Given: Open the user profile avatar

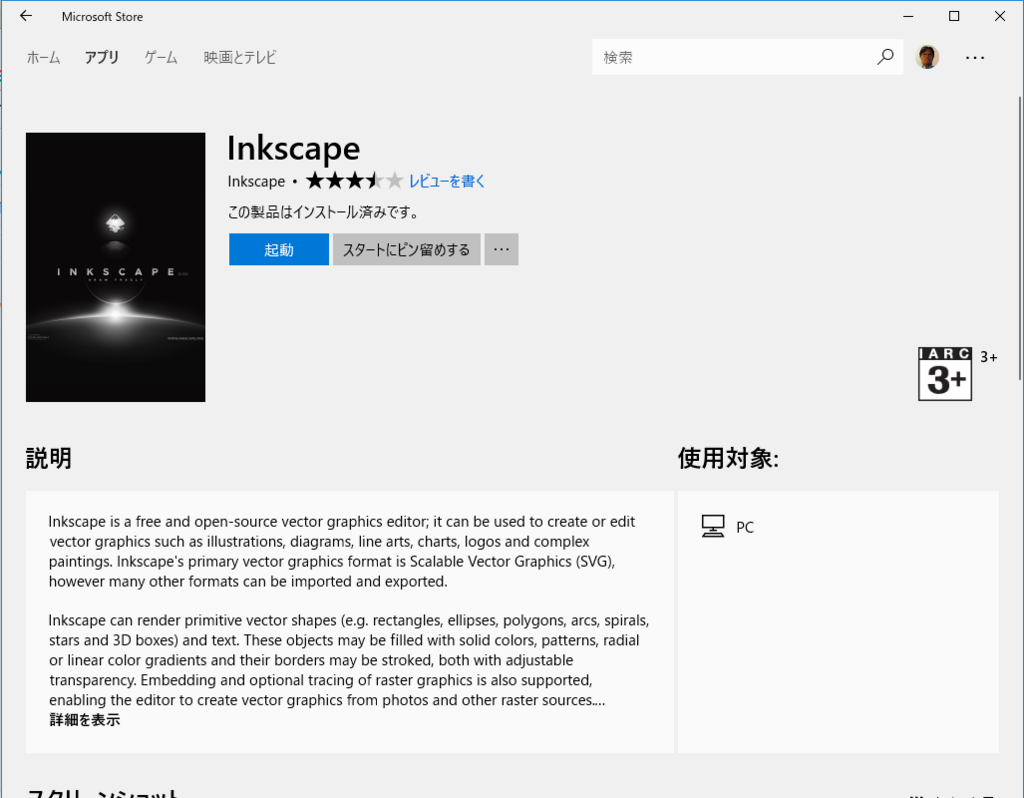Looking at the screenshot, I should (x=927, y=57).
